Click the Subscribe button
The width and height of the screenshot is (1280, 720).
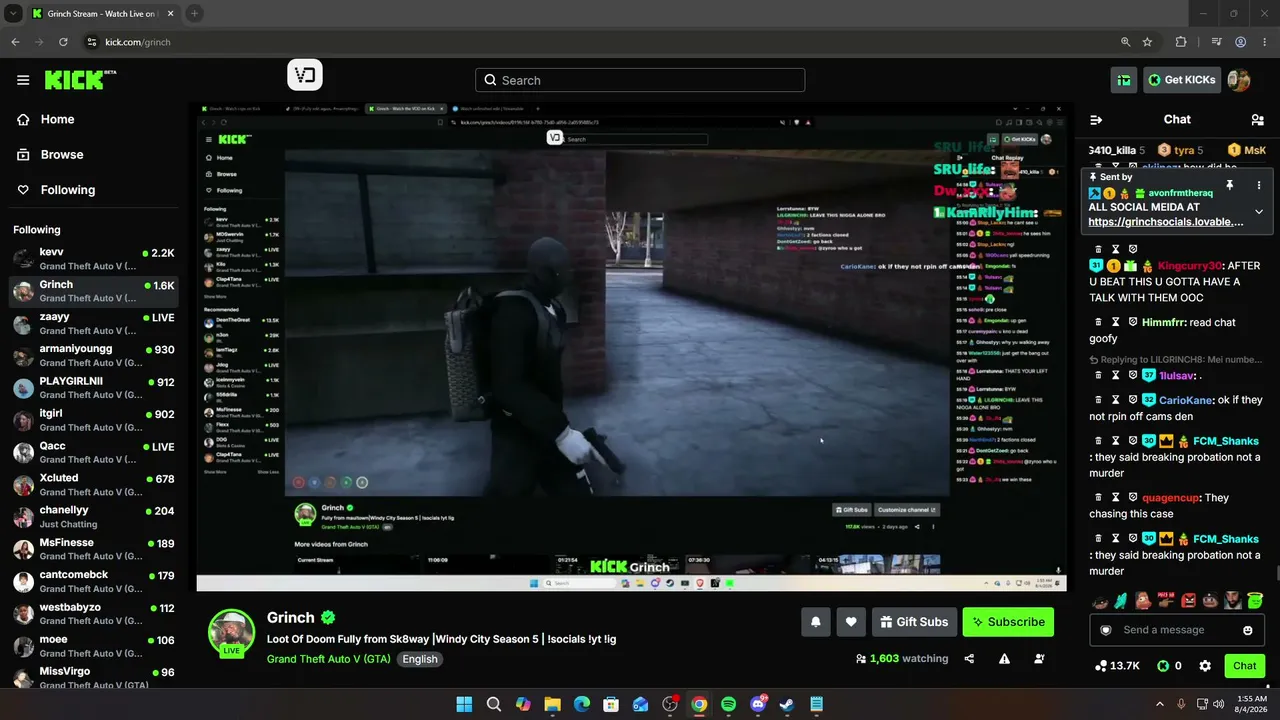[x=1008, y=622]
